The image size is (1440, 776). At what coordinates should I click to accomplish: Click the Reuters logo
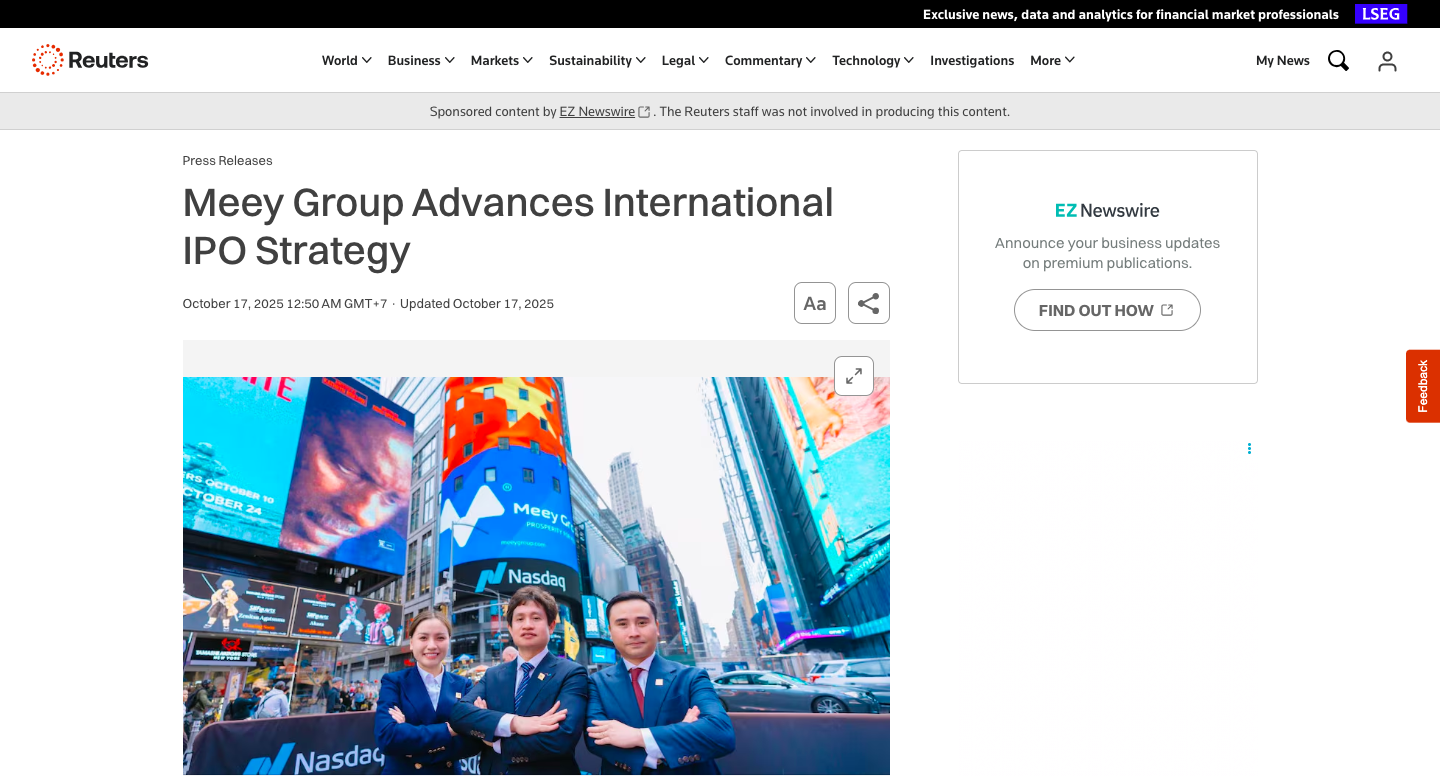click(x=90, y=60)
